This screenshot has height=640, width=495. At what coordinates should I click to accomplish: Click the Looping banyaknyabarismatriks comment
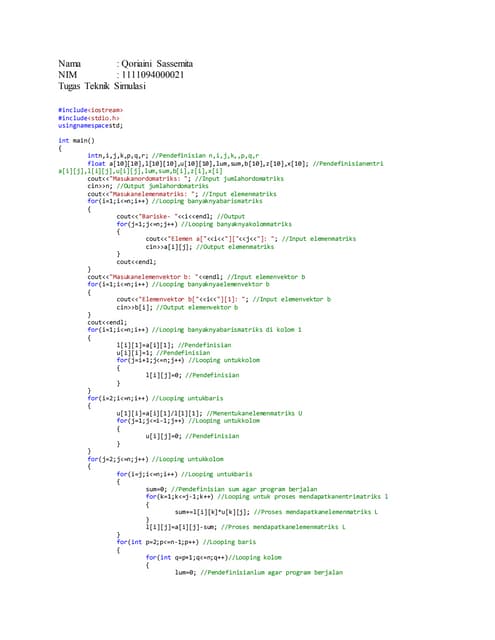207,201
